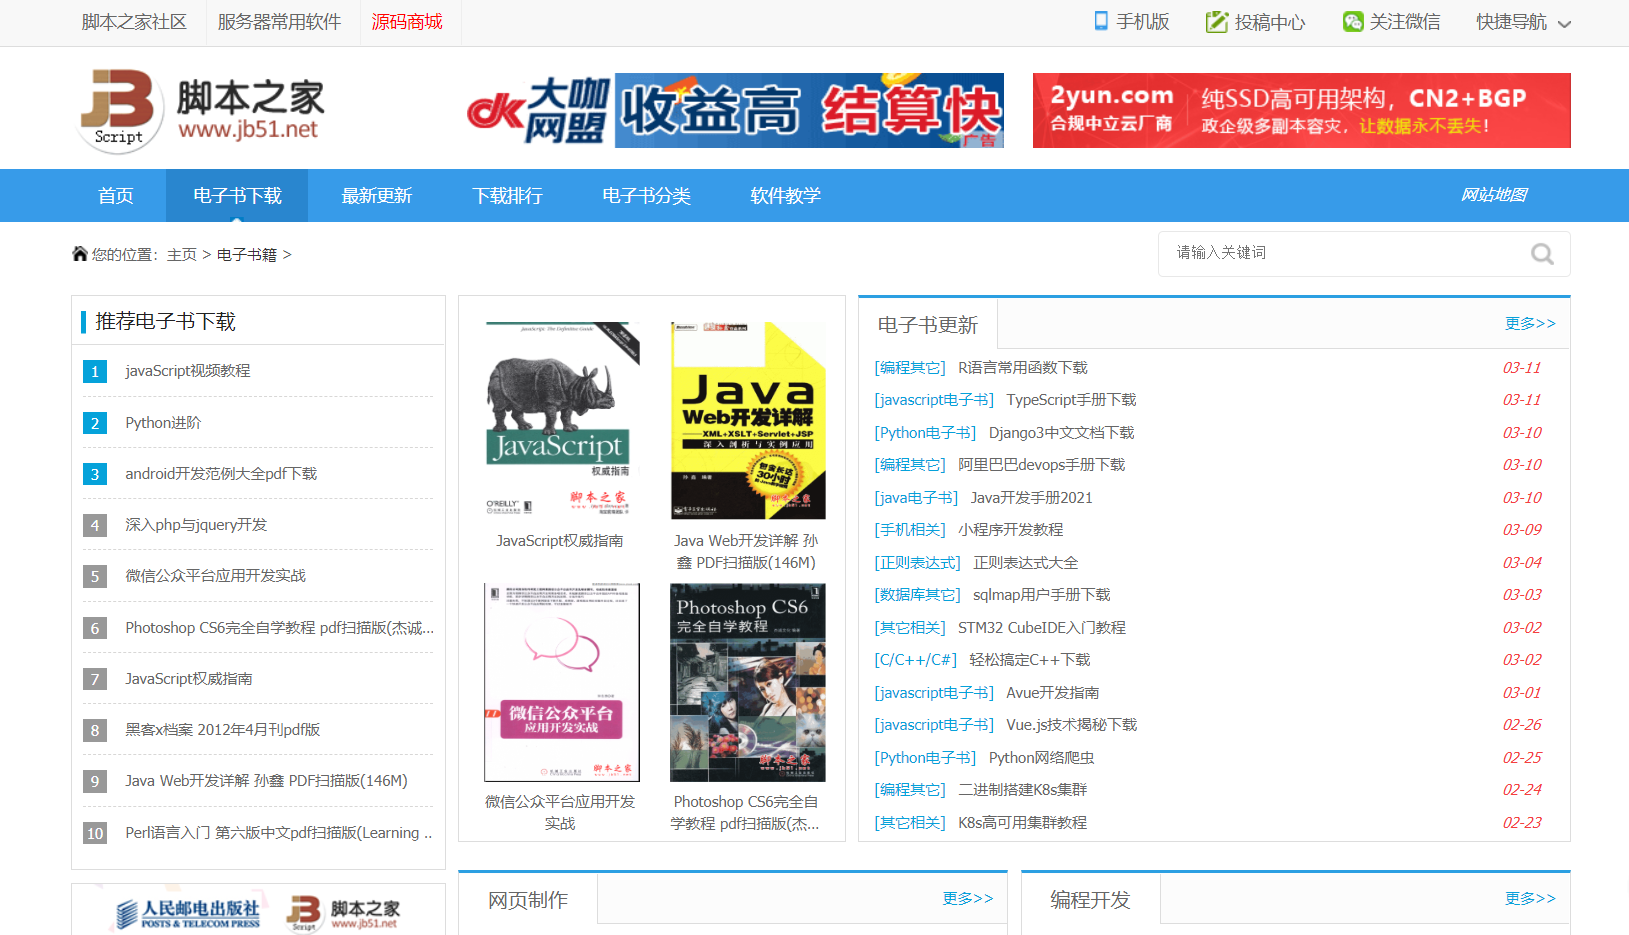The height and width of the screenshot is (935, 1629).
Task: Click 人民邮电出版社 banner image
Action: click(258, 911)
